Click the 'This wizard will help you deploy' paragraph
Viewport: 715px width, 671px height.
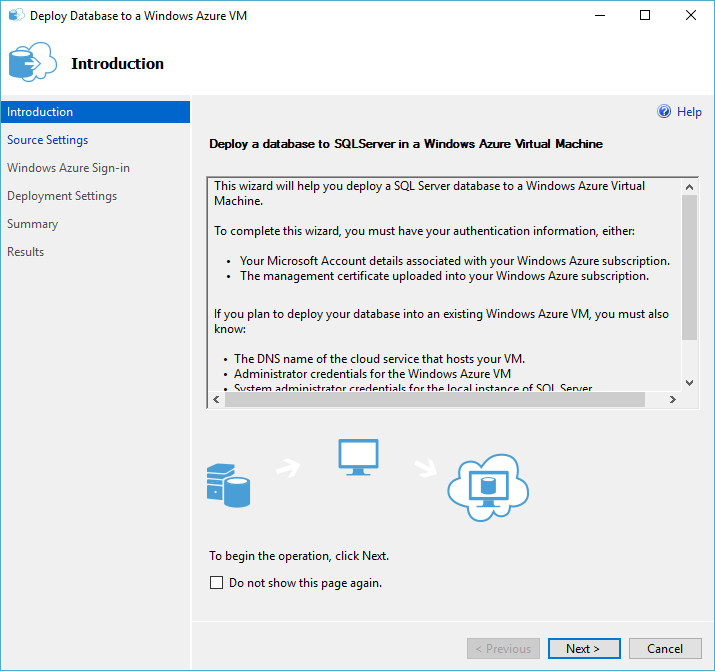pos(430,193)
